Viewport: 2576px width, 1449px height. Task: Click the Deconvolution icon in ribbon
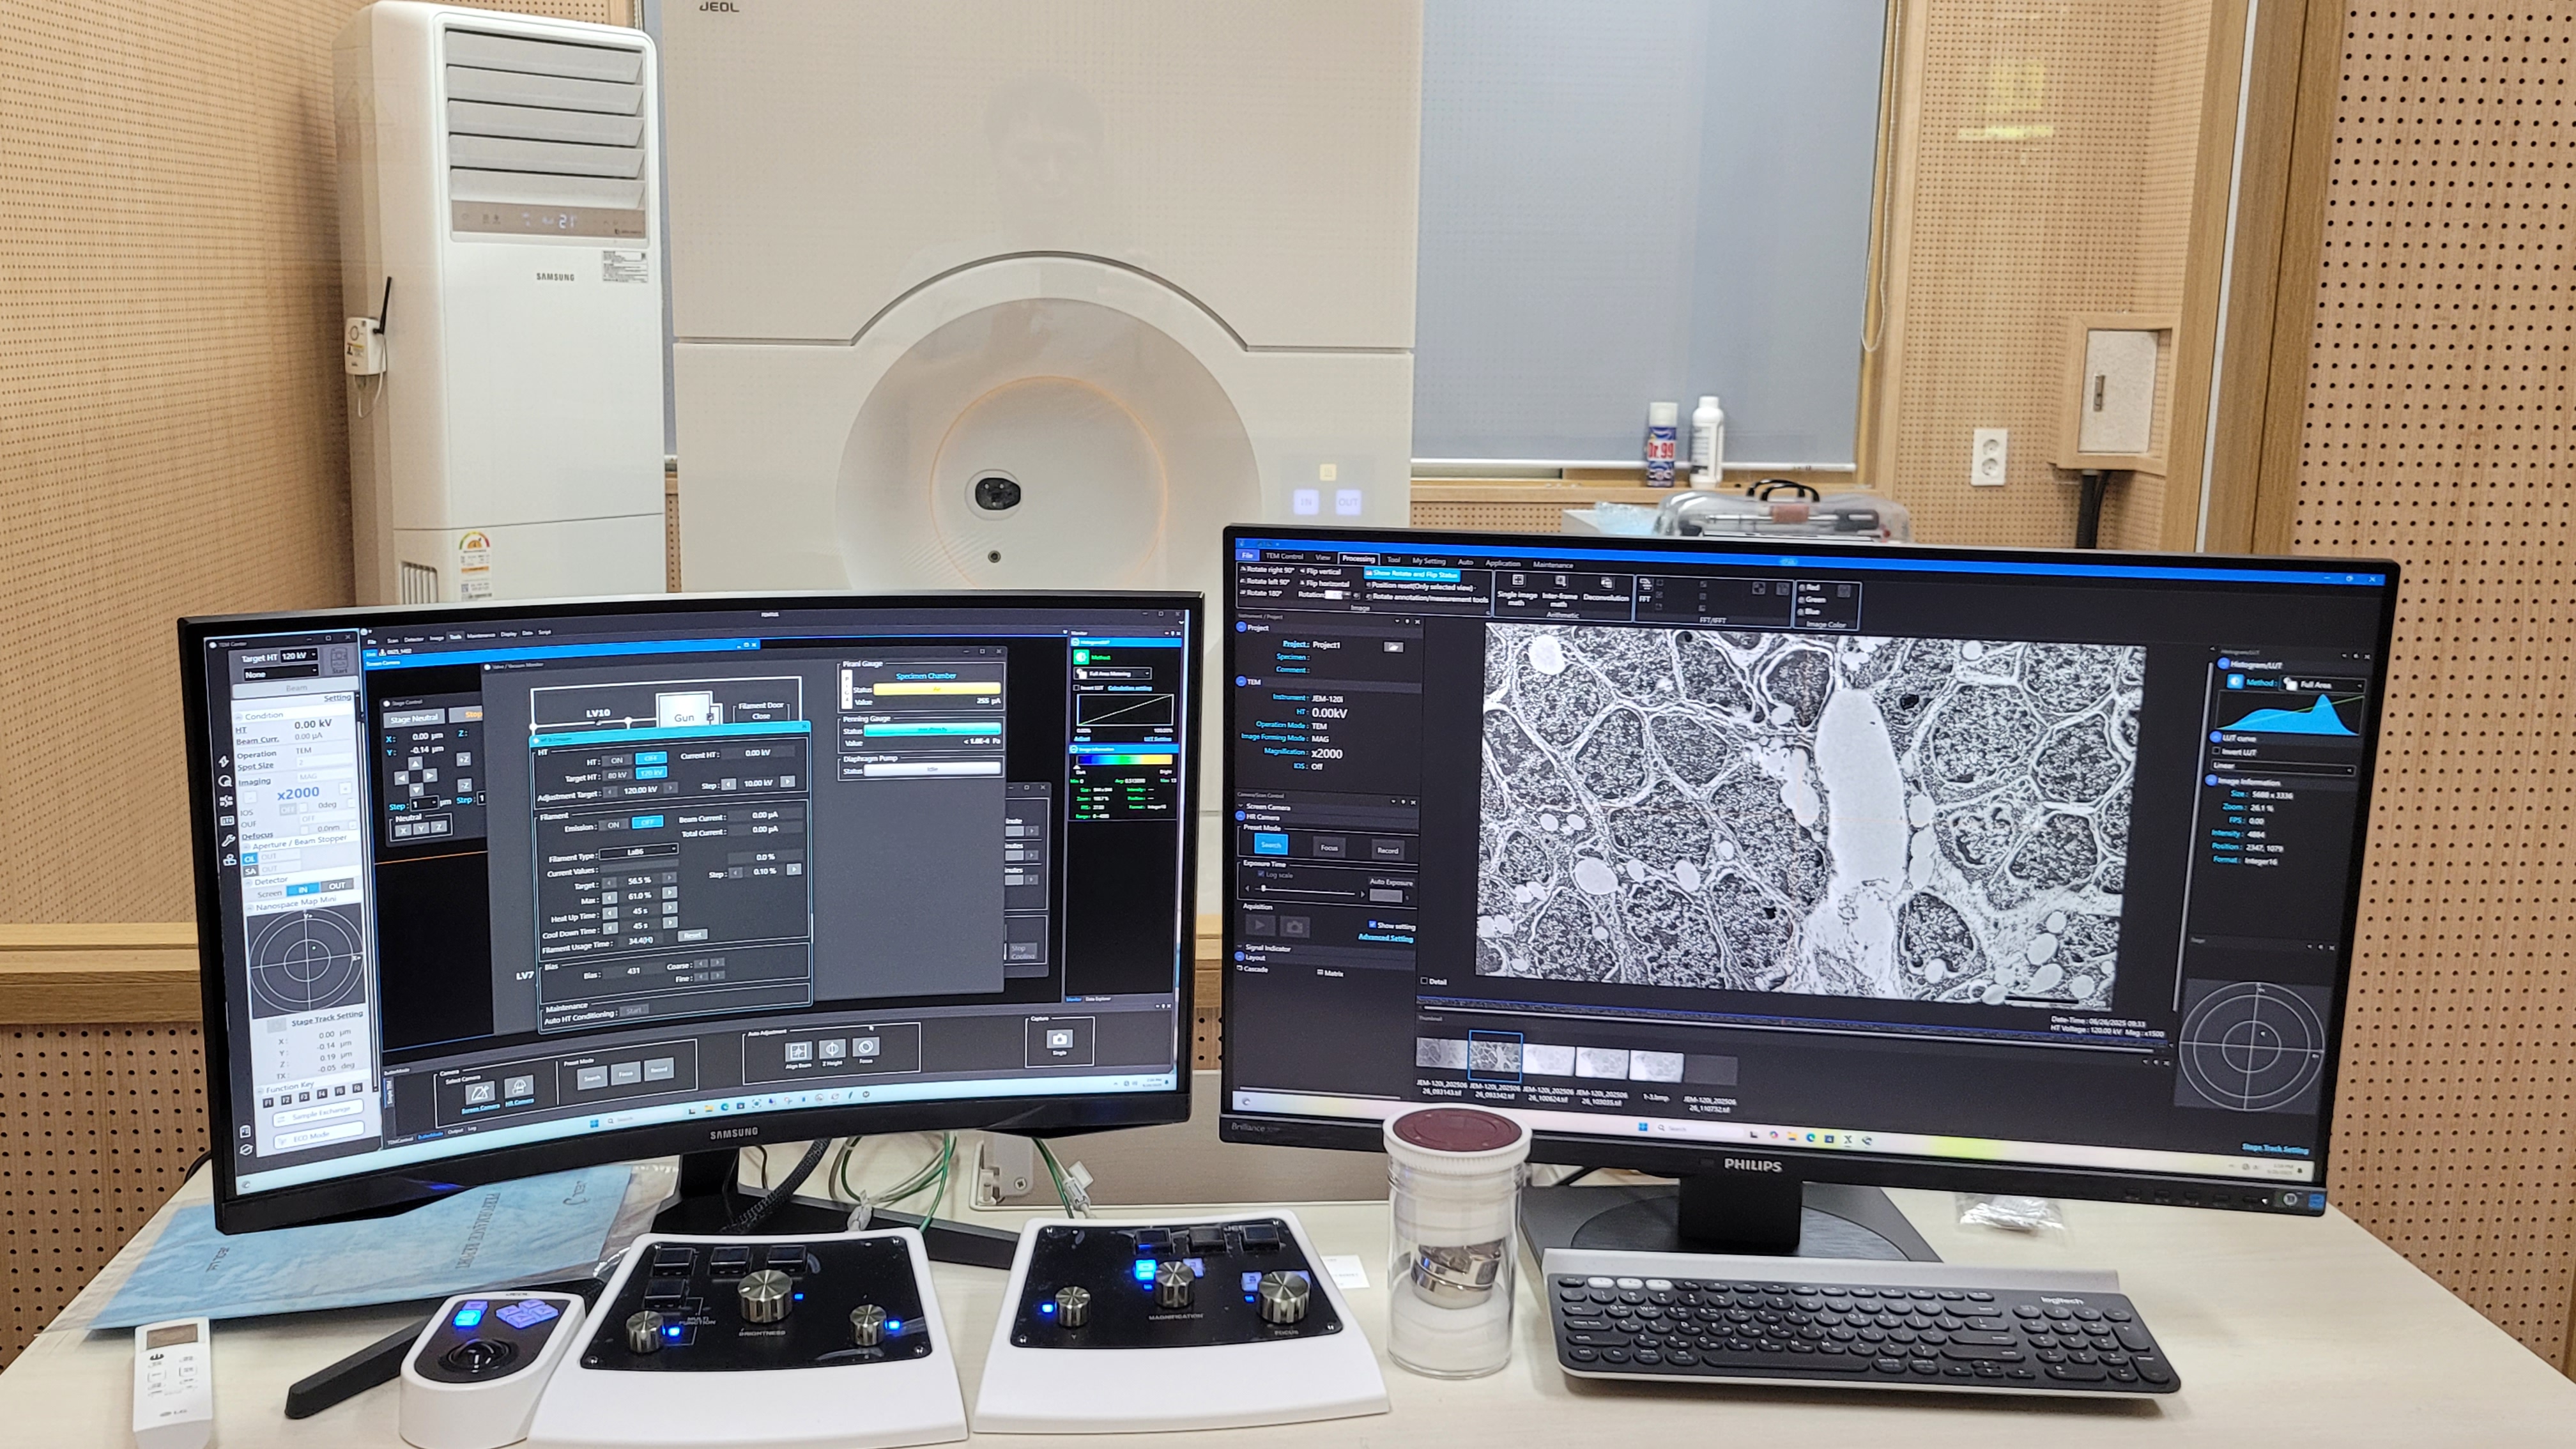[x=1606, y=583]
